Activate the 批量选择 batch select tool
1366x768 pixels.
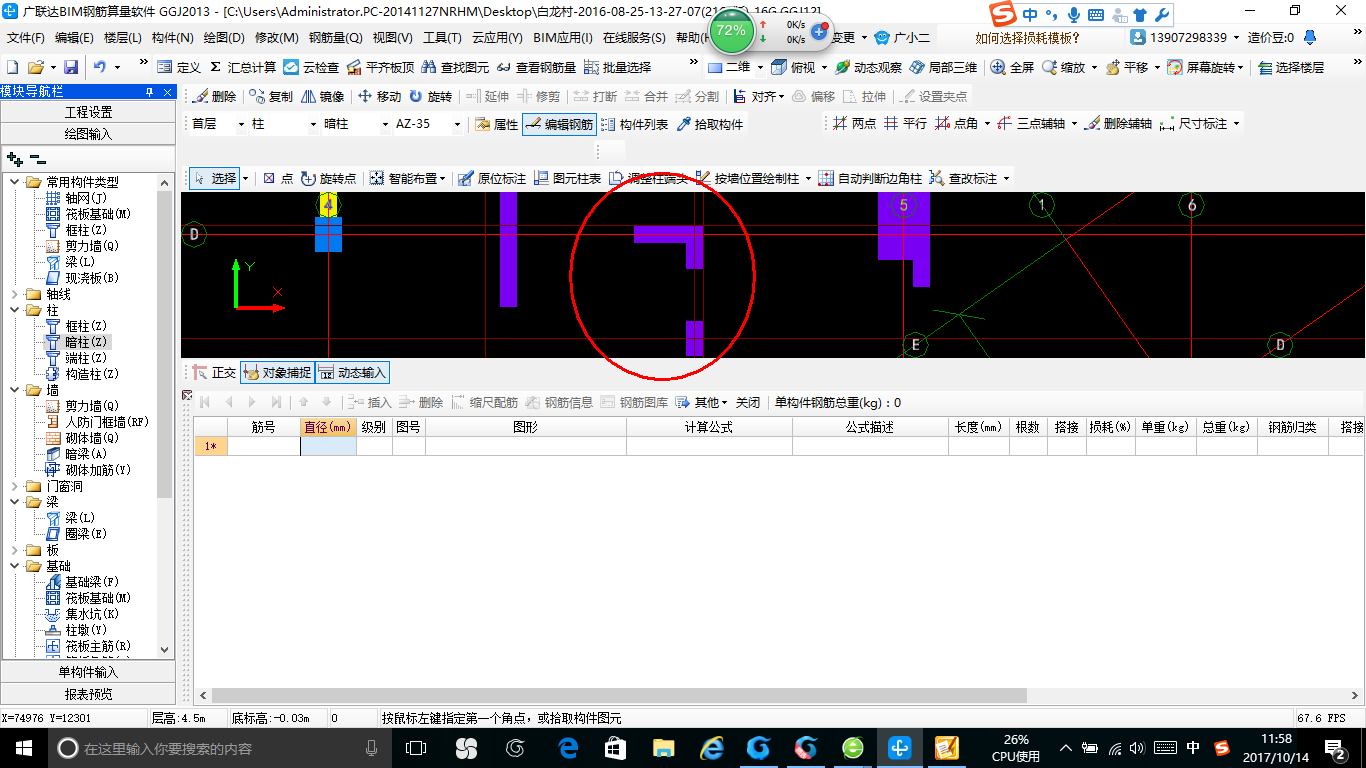pyautogui.click(x=617, y=67)
